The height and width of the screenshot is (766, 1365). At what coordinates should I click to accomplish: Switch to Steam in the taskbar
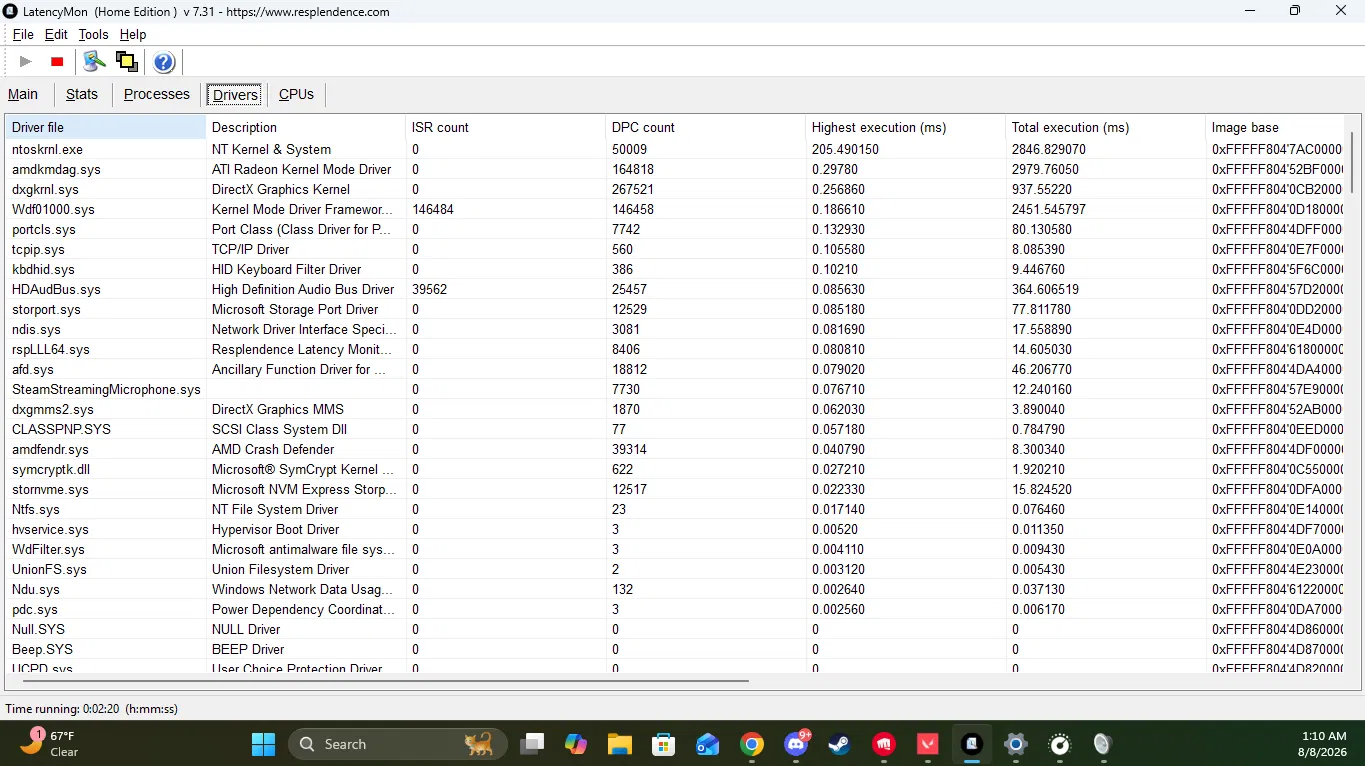click(840, 744)
